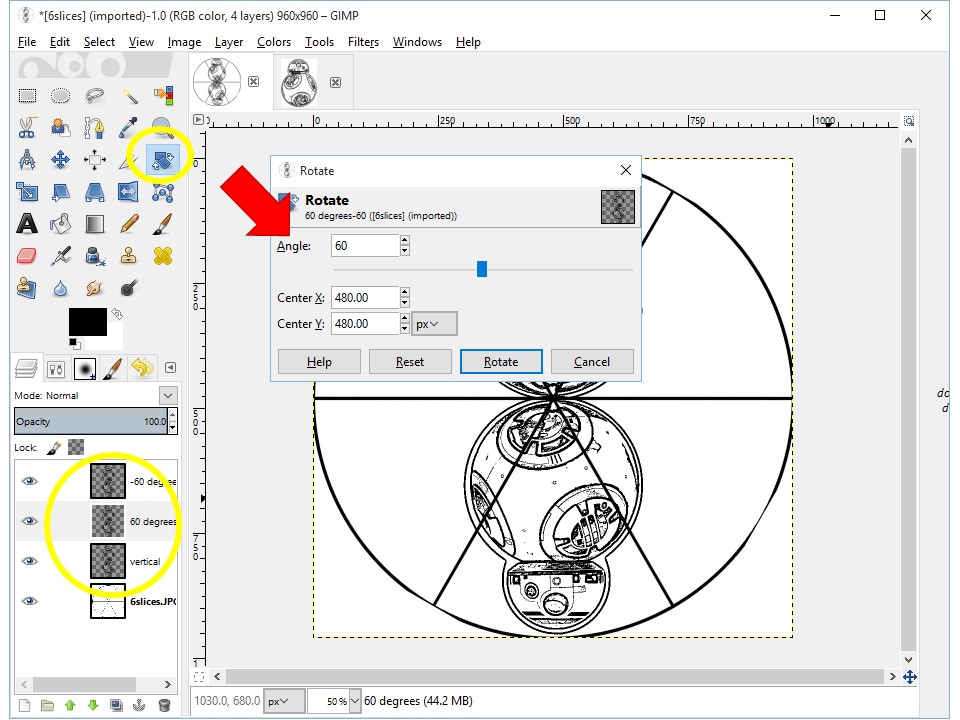This screenshot has height=720, width=960.
Task: Open the Filters menu
Action: [363, 42]
